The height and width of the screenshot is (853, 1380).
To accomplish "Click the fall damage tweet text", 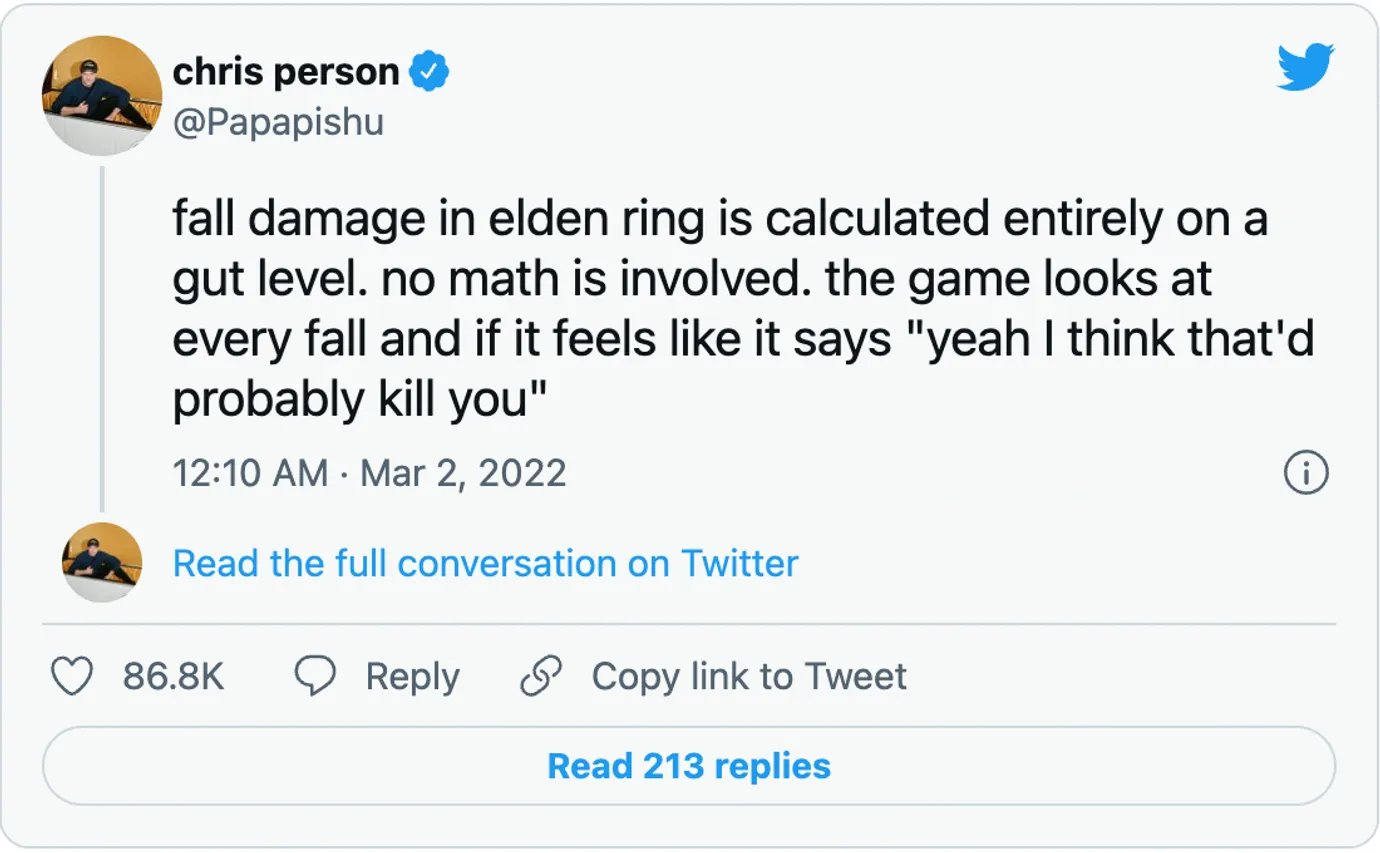I will pos(743,310).
